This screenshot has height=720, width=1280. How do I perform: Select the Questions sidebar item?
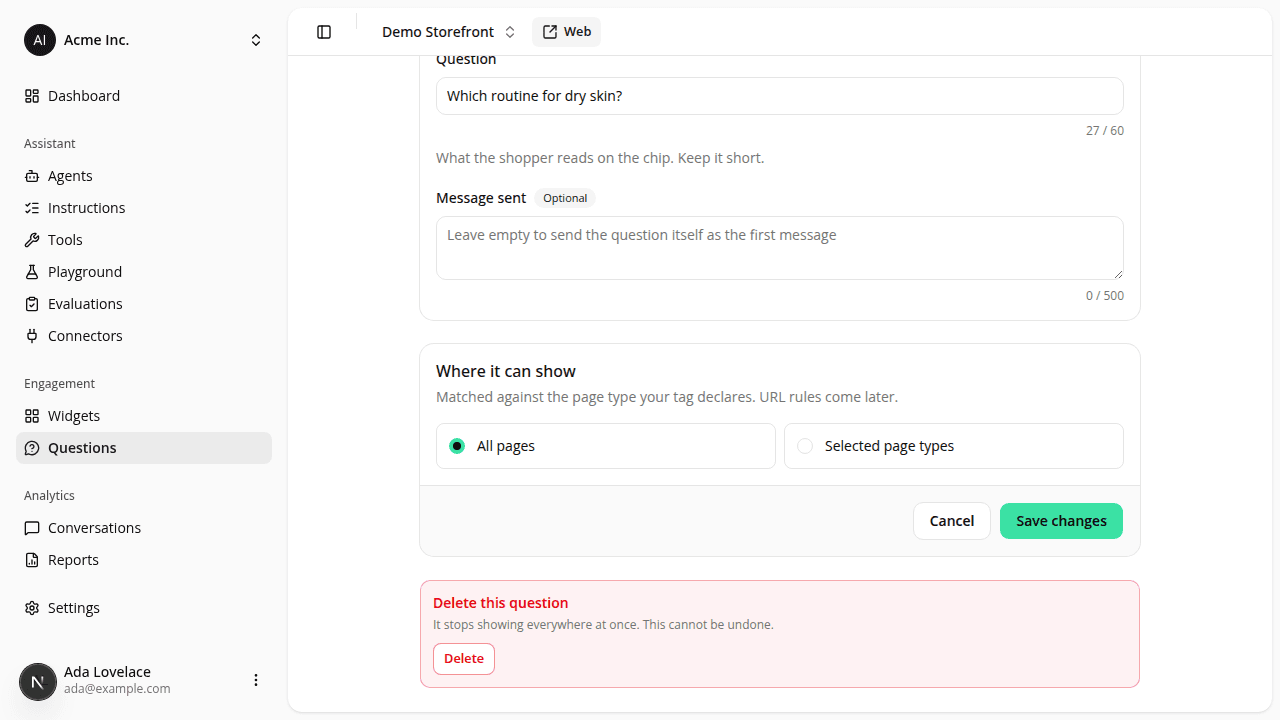[144, 448]
